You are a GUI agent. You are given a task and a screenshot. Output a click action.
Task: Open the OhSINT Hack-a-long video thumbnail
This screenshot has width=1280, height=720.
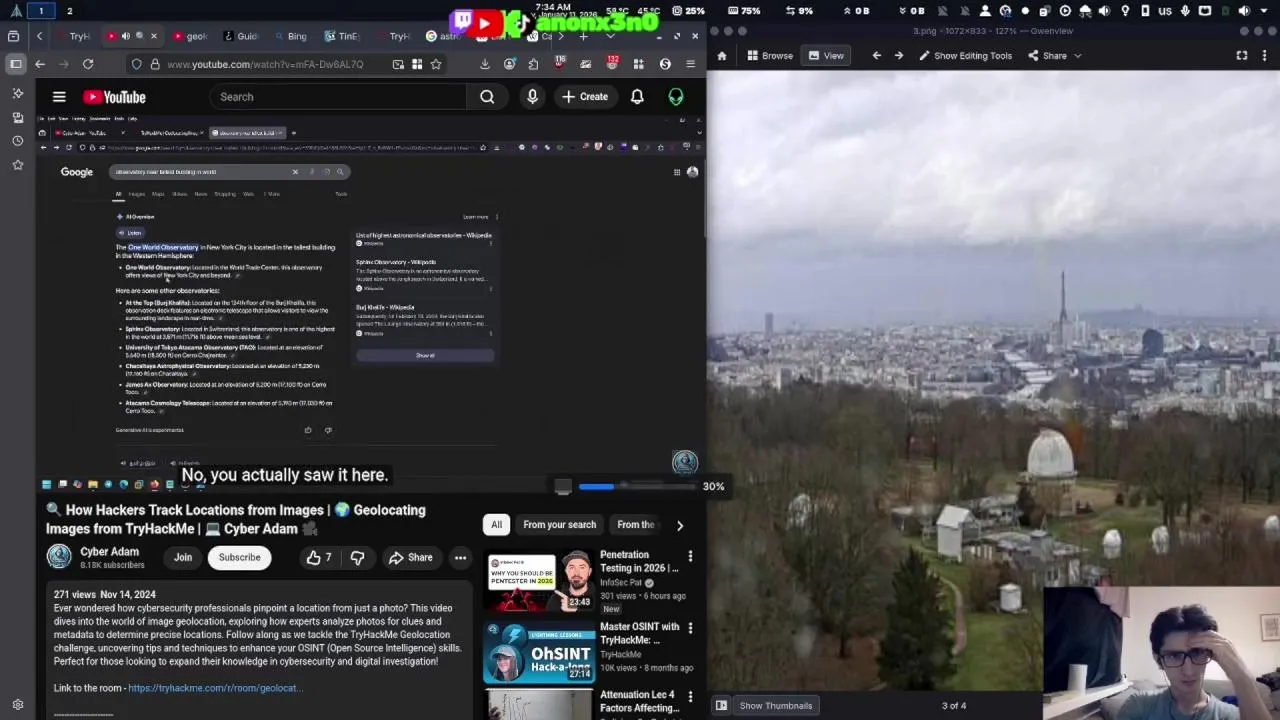click(539, 652)
